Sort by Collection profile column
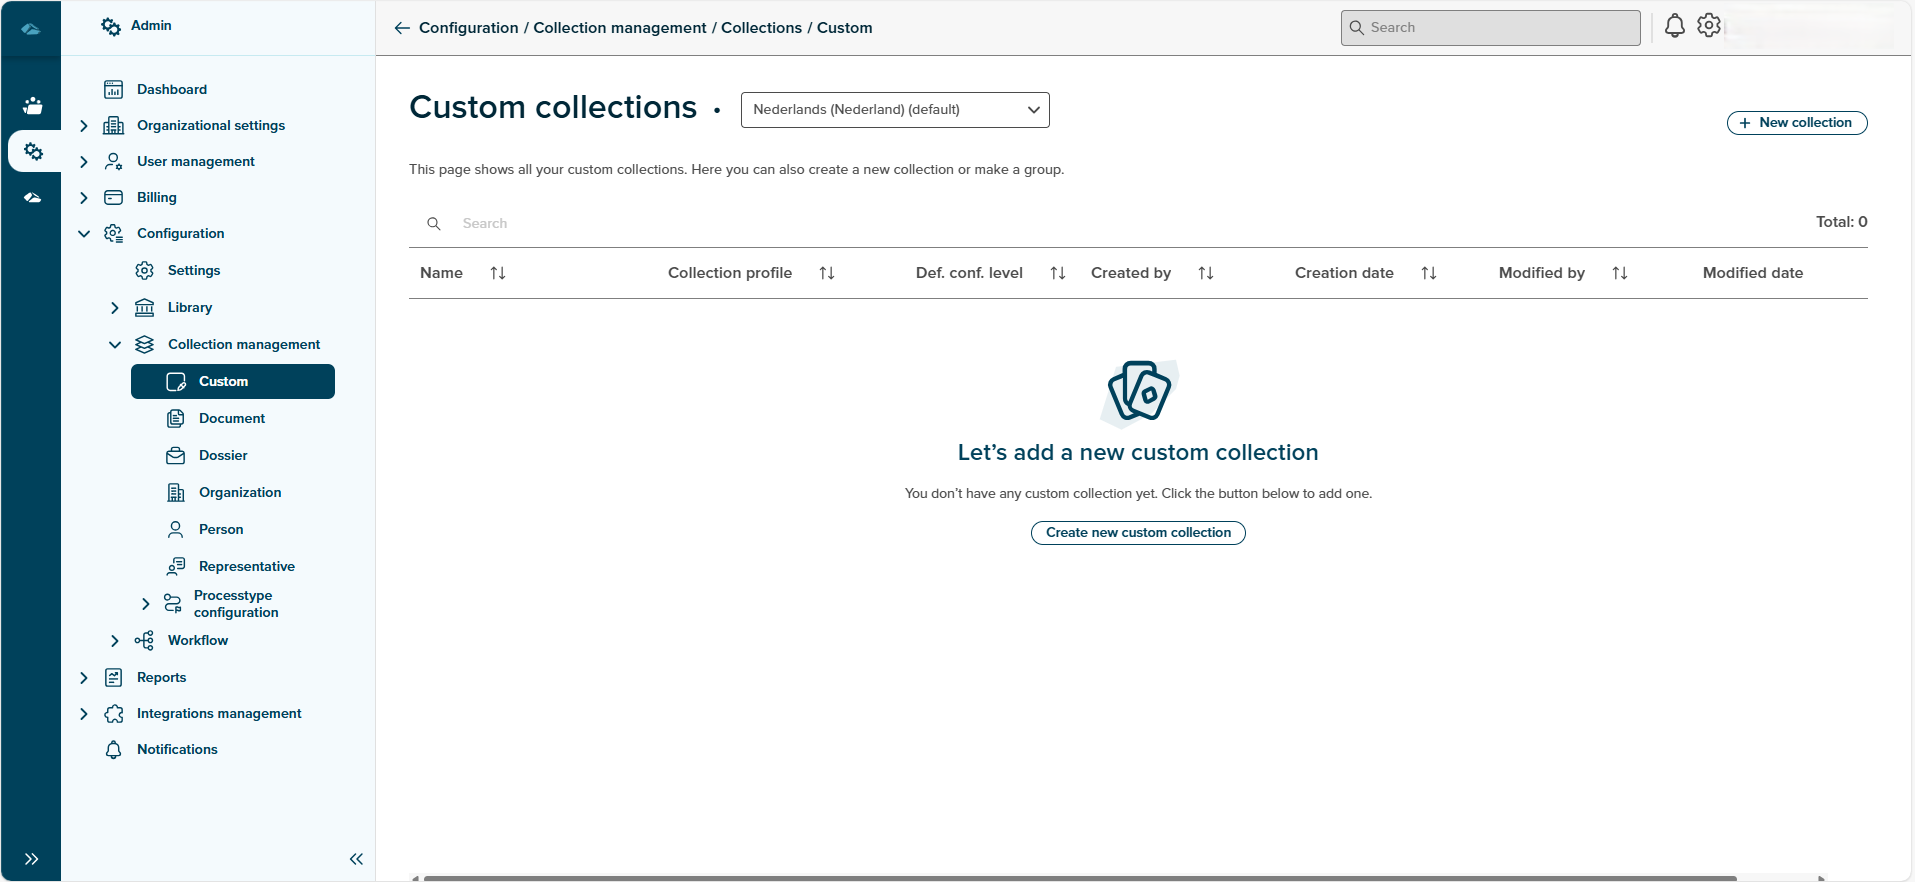1915x882 pixels. pos(827,273)
